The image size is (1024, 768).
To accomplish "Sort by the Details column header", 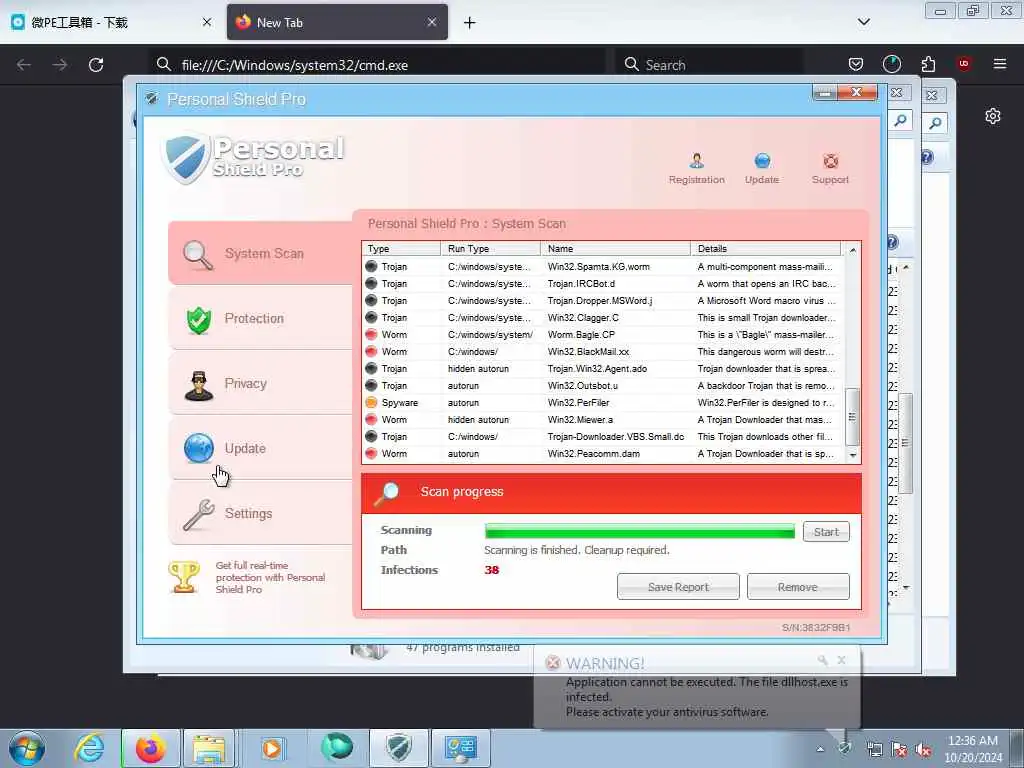I will [x=765, y=249].
